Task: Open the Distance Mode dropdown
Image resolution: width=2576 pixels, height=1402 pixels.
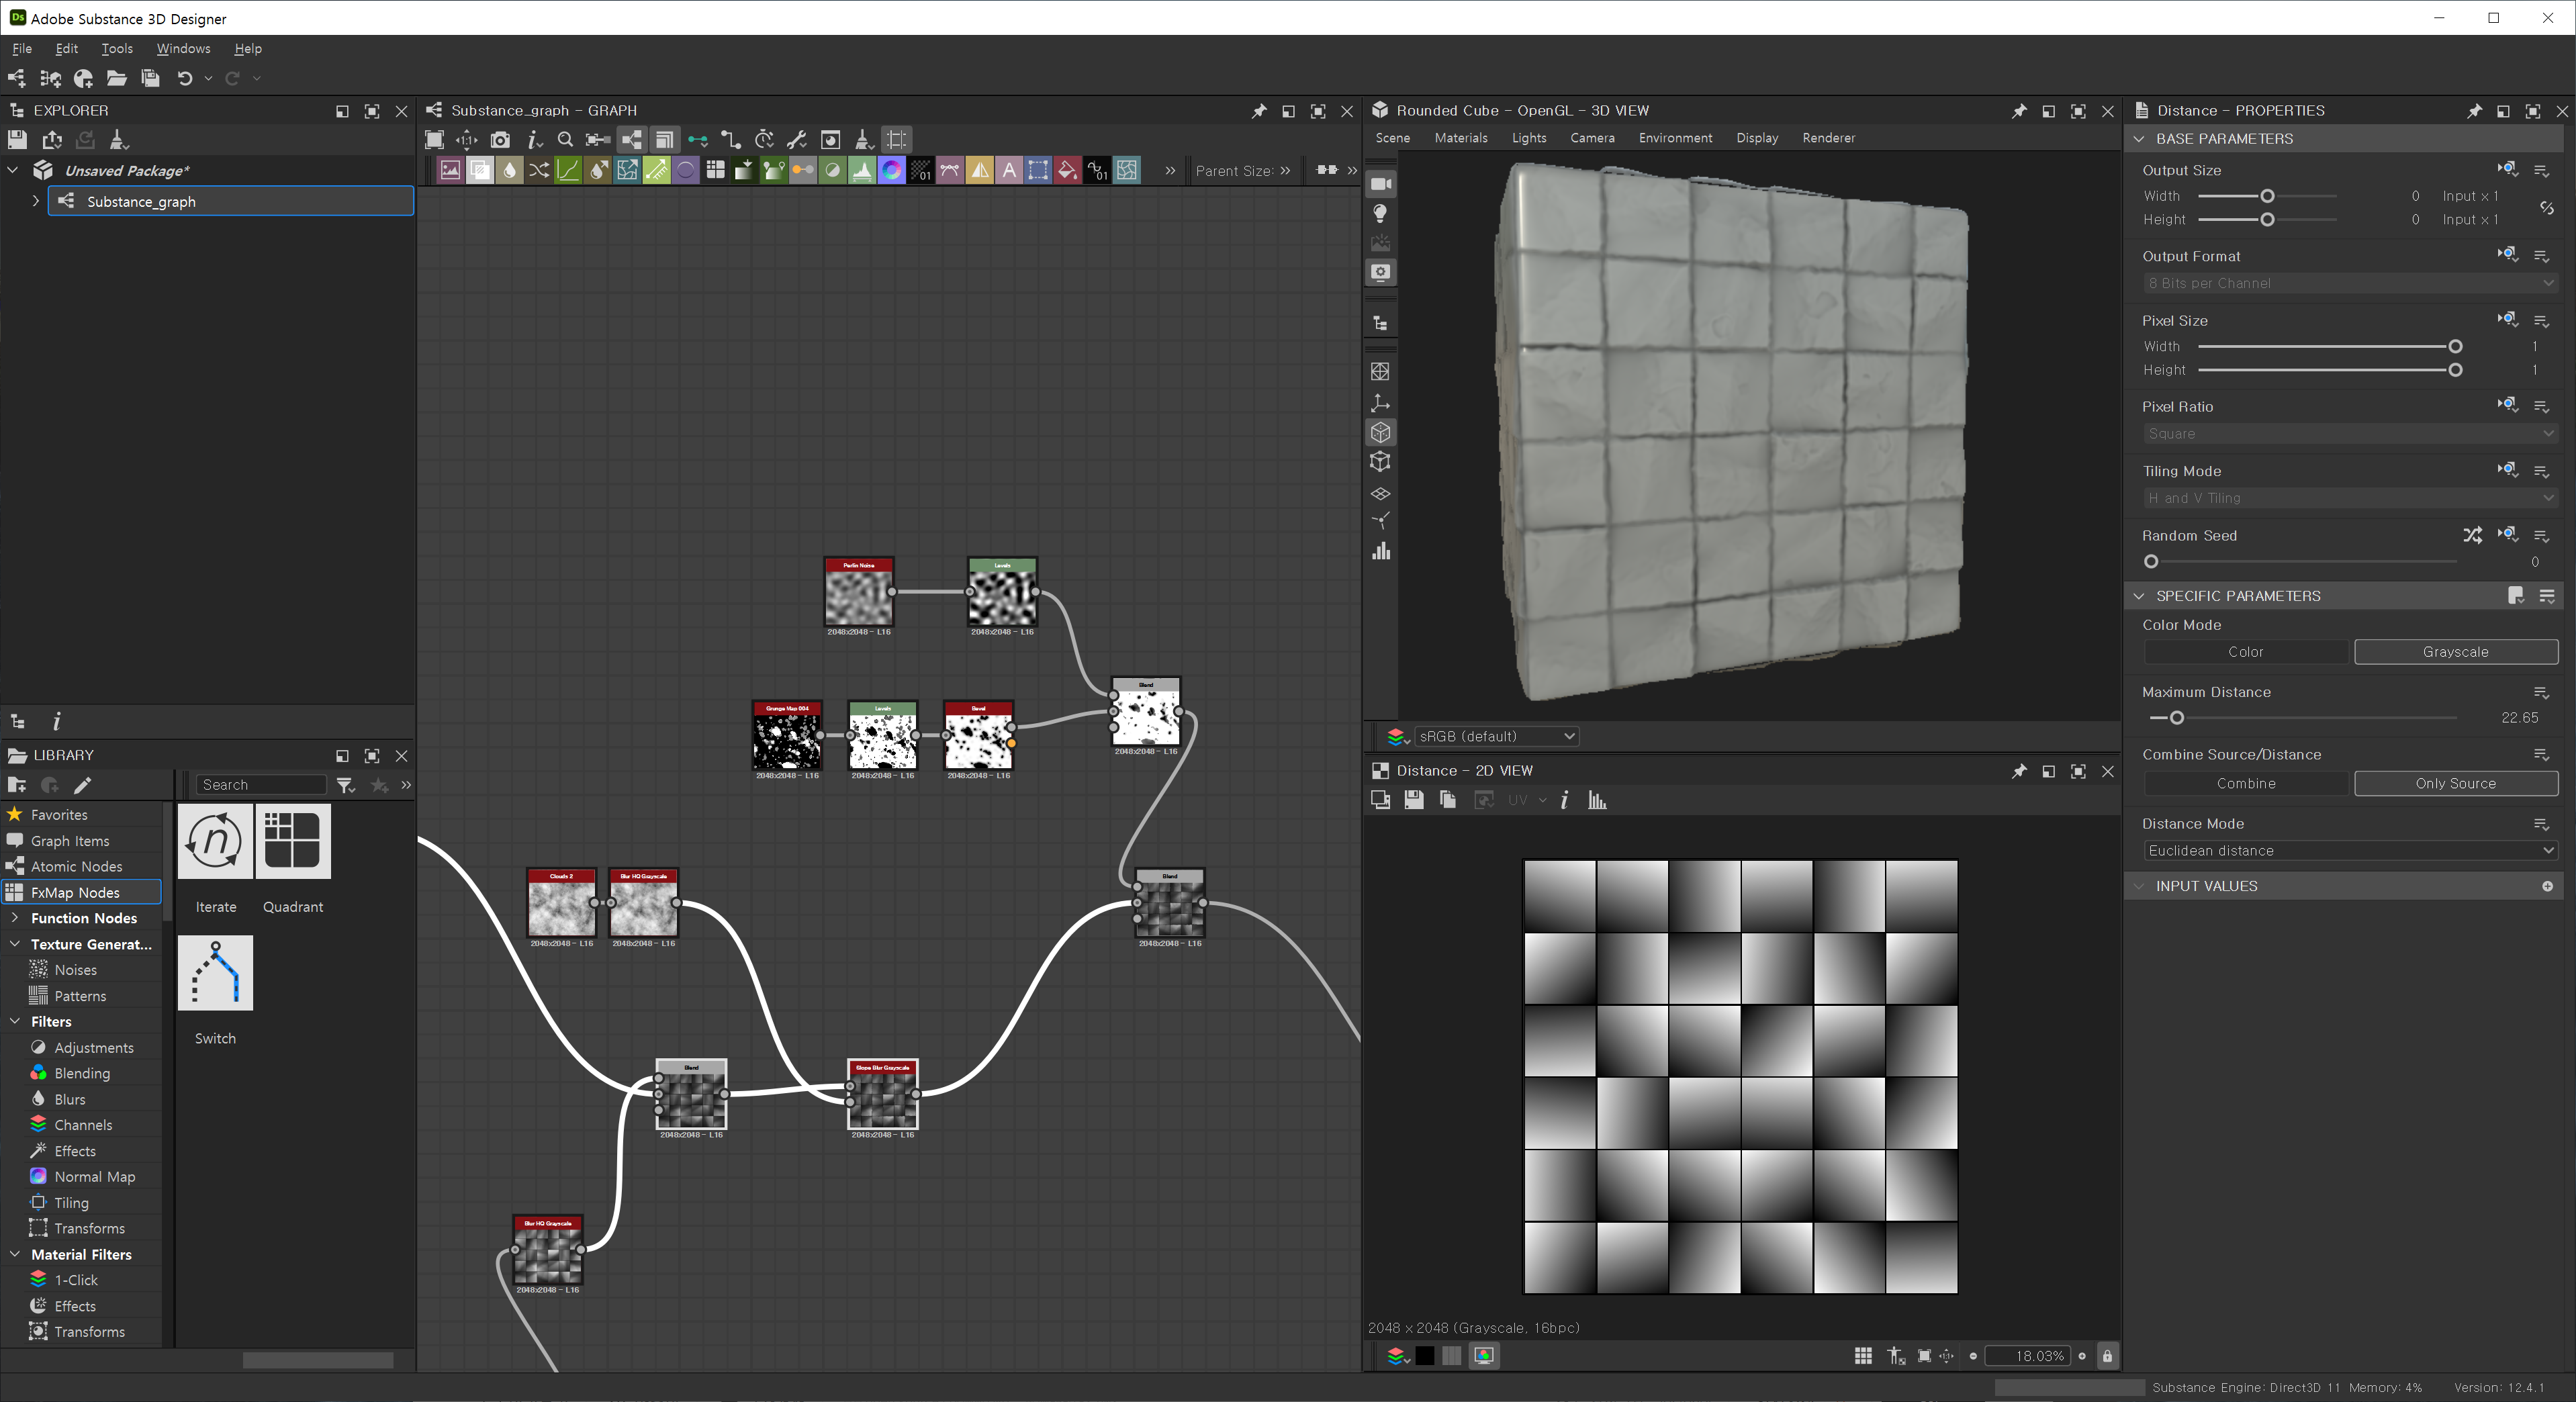Action: pos(2350,851)
